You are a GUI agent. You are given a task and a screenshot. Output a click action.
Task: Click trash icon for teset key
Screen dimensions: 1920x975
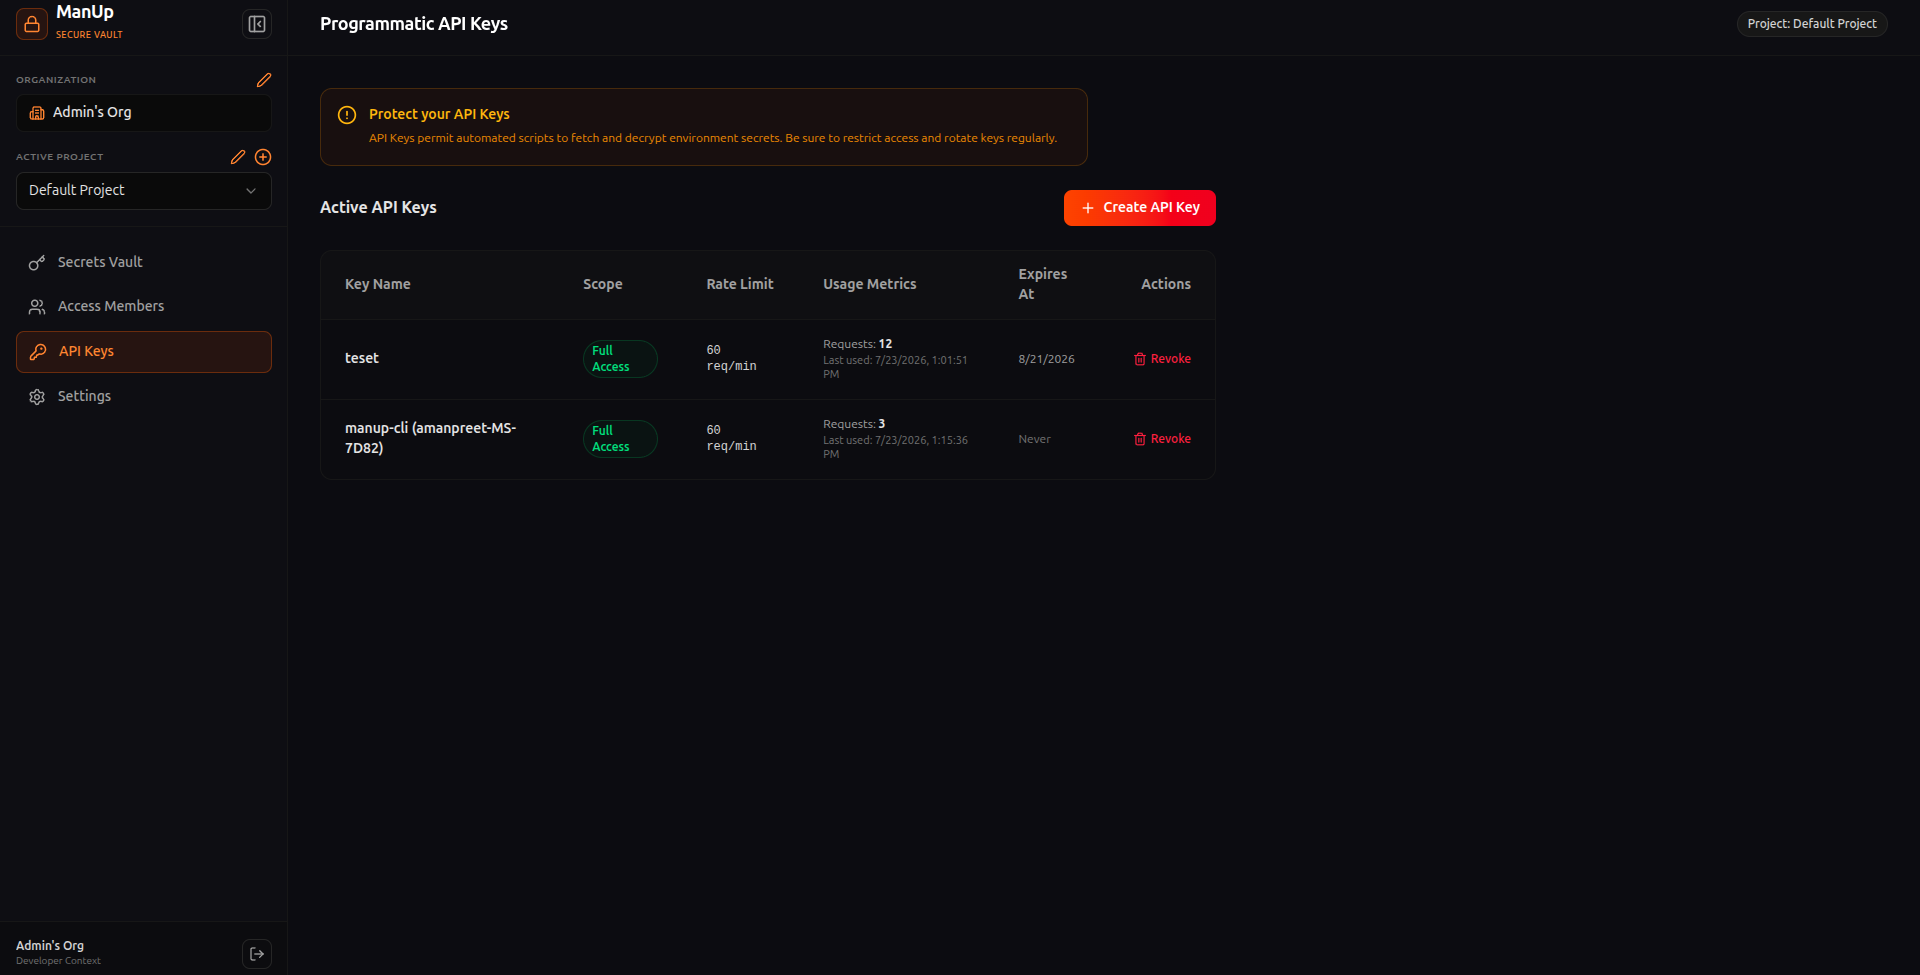point(1140,359)
